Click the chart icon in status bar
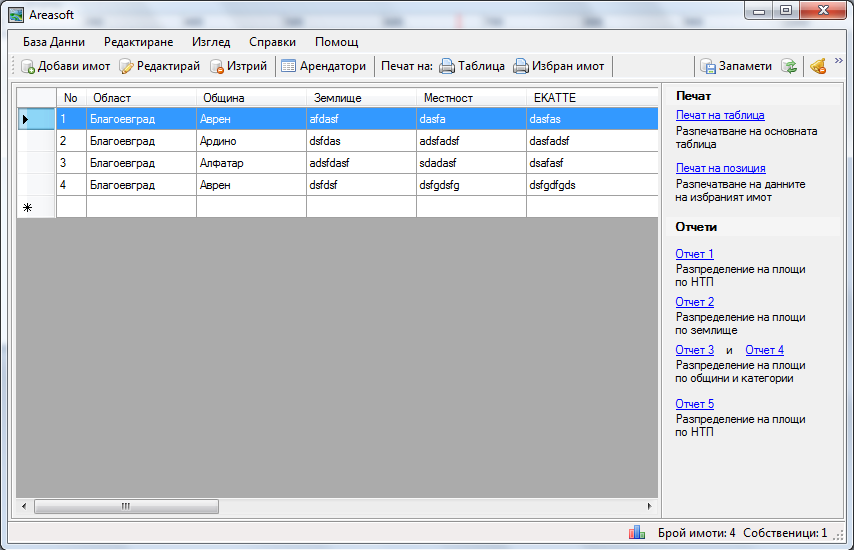Image resolution: width=854 pixels, height=550 pixels. (x=636, y=533)
